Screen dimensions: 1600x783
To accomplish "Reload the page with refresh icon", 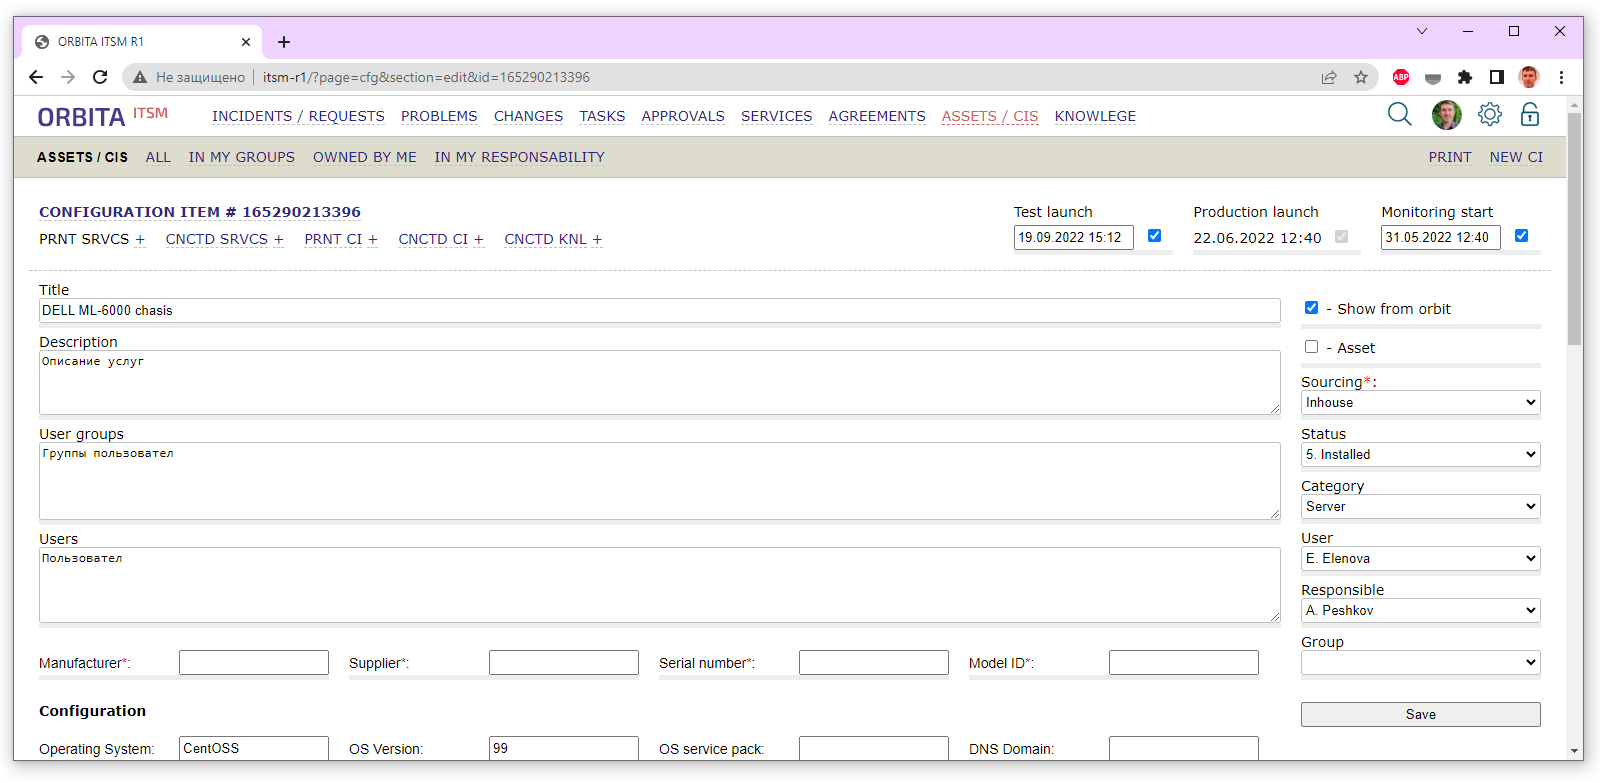I will point(100,77).
